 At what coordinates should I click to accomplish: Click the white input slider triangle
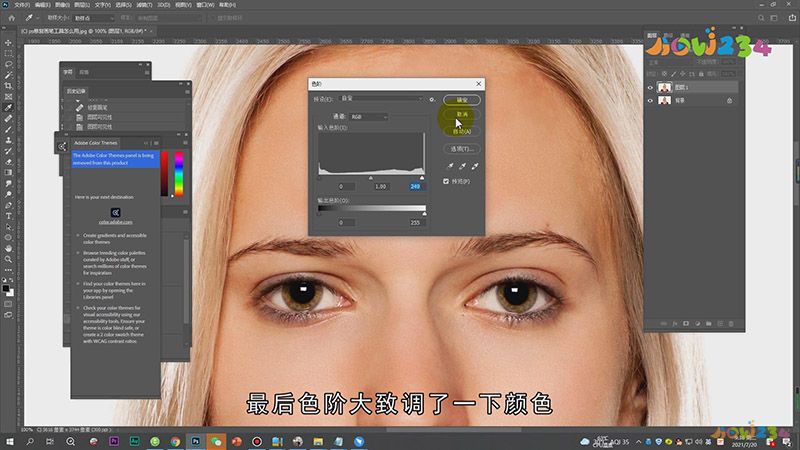coord(422,178)
